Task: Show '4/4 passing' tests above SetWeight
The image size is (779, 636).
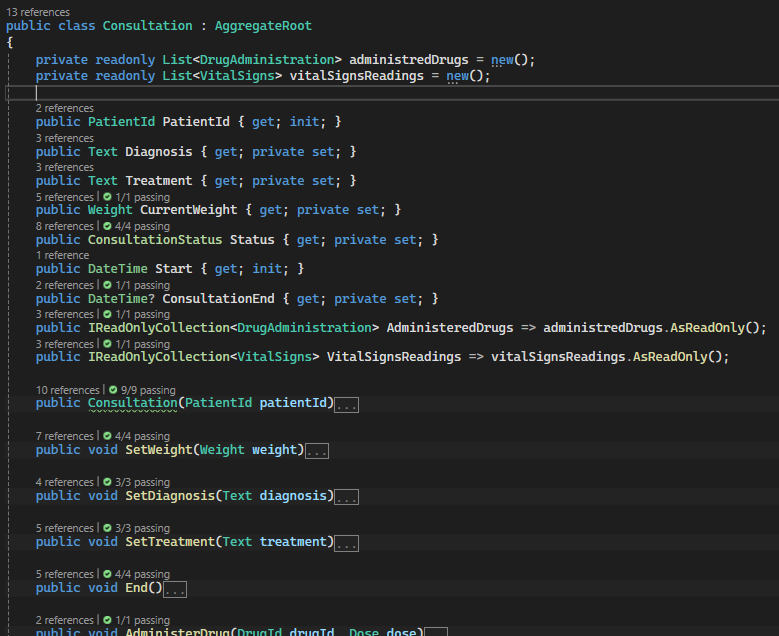Action: pos(142,436)
